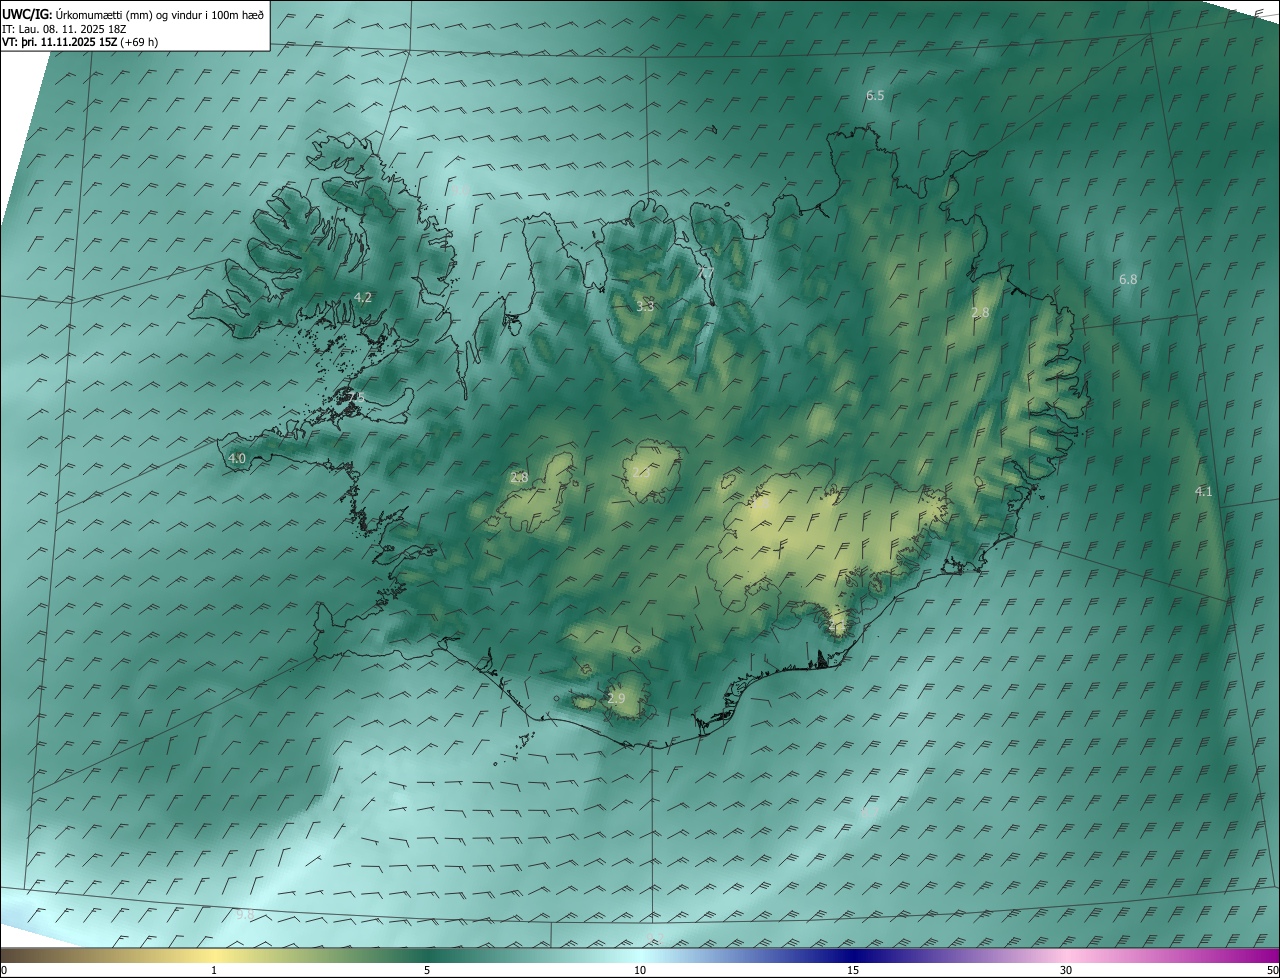
Task: Click the dark navy colour-bar segment above 15
Action: pos(853,955)
